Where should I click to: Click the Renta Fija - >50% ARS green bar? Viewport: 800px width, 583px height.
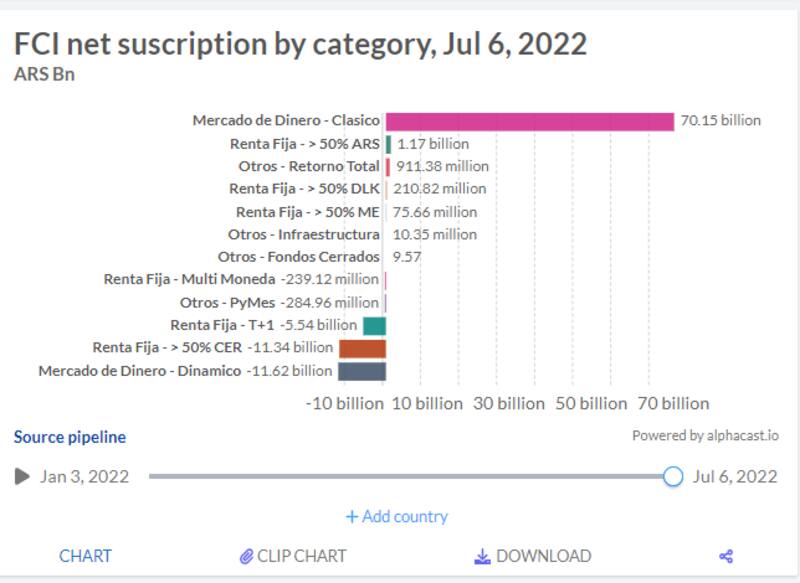388,144
